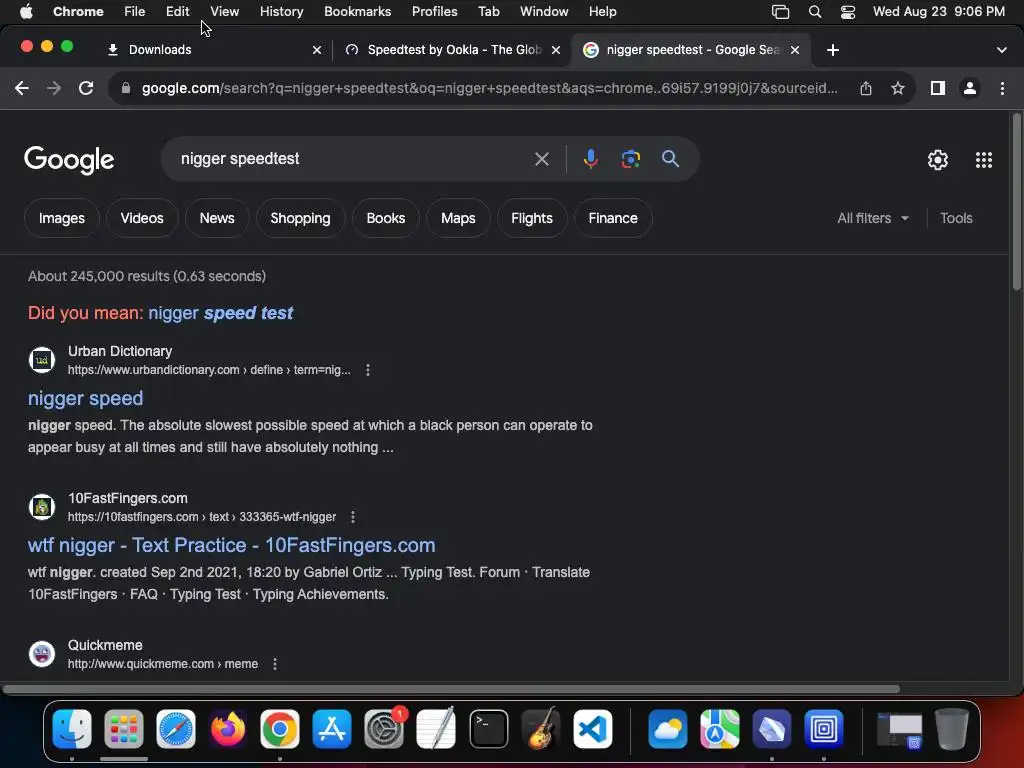Open Safari from the dock
Image resolution: width=1024 pixels, height=768 pixels.
(x=176, y=729)
